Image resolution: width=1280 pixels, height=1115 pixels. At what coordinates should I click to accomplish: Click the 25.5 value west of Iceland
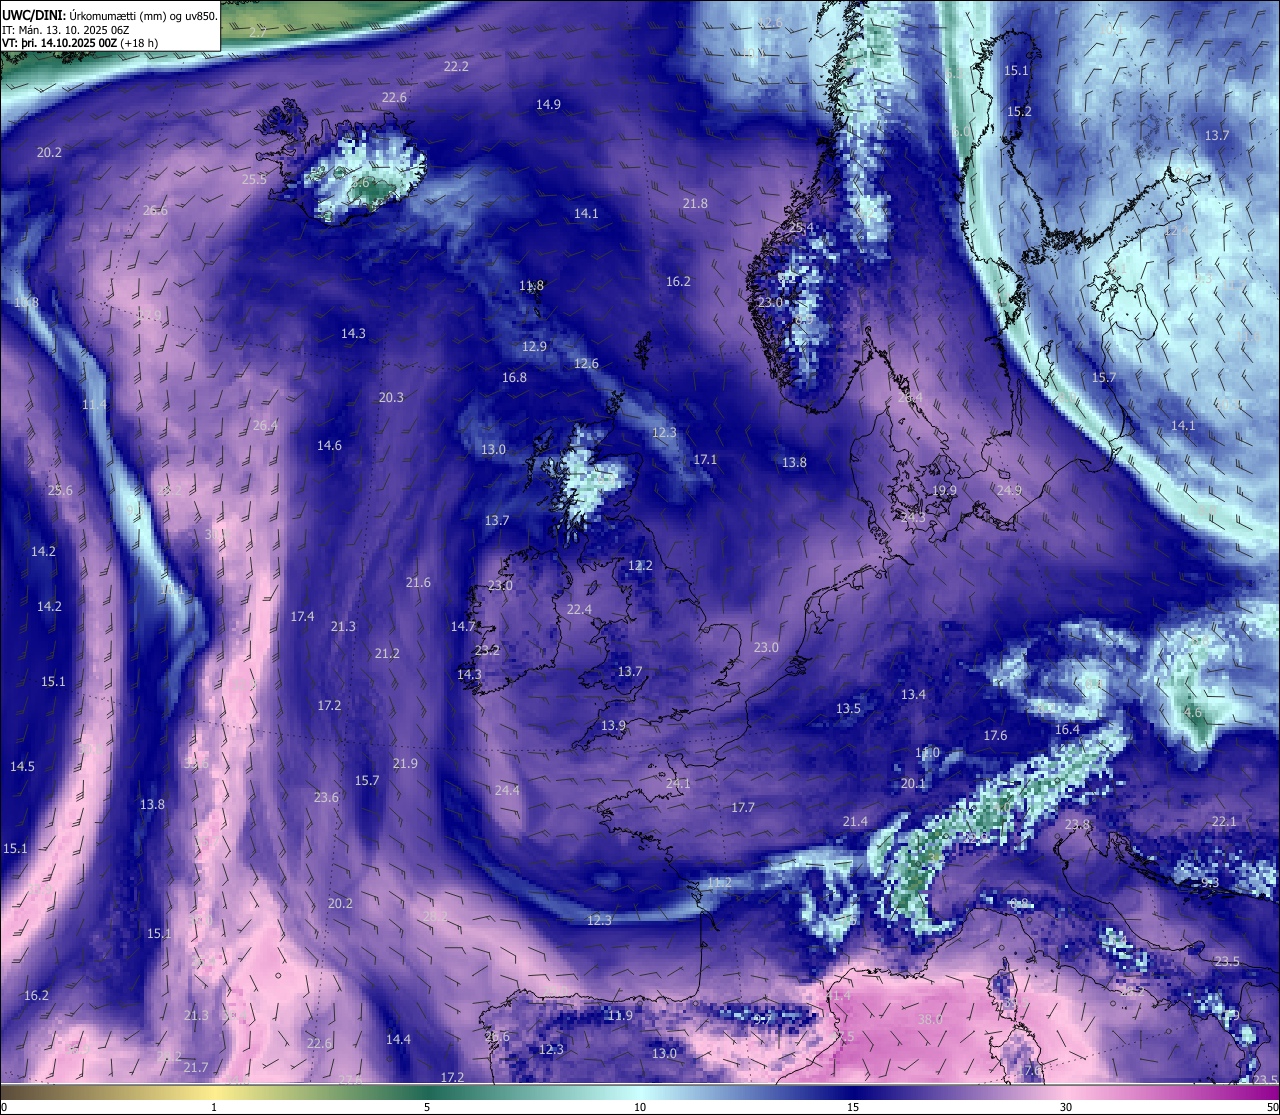click(x=254, y=180)
